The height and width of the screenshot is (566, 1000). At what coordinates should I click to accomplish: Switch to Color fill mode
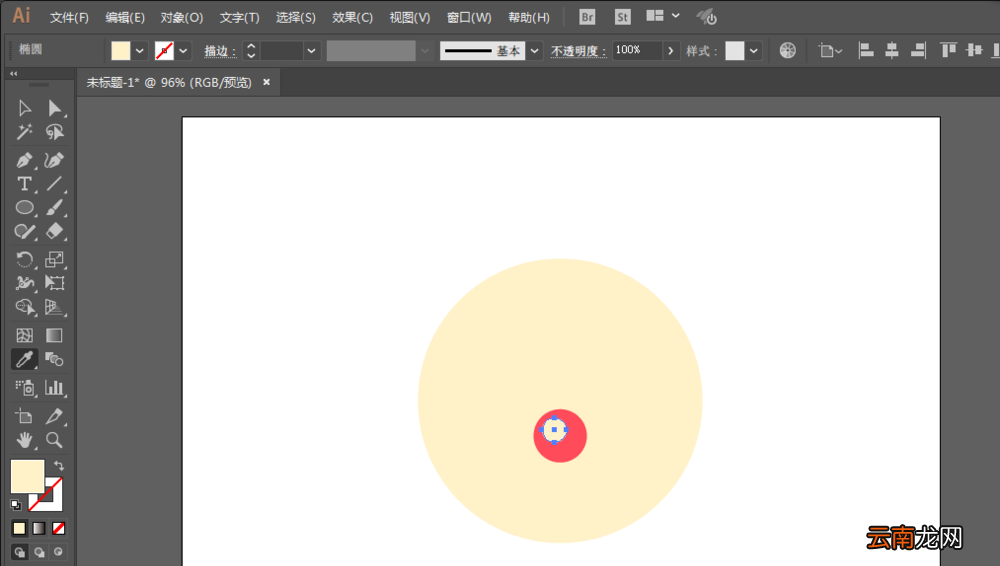coord(19,528)
